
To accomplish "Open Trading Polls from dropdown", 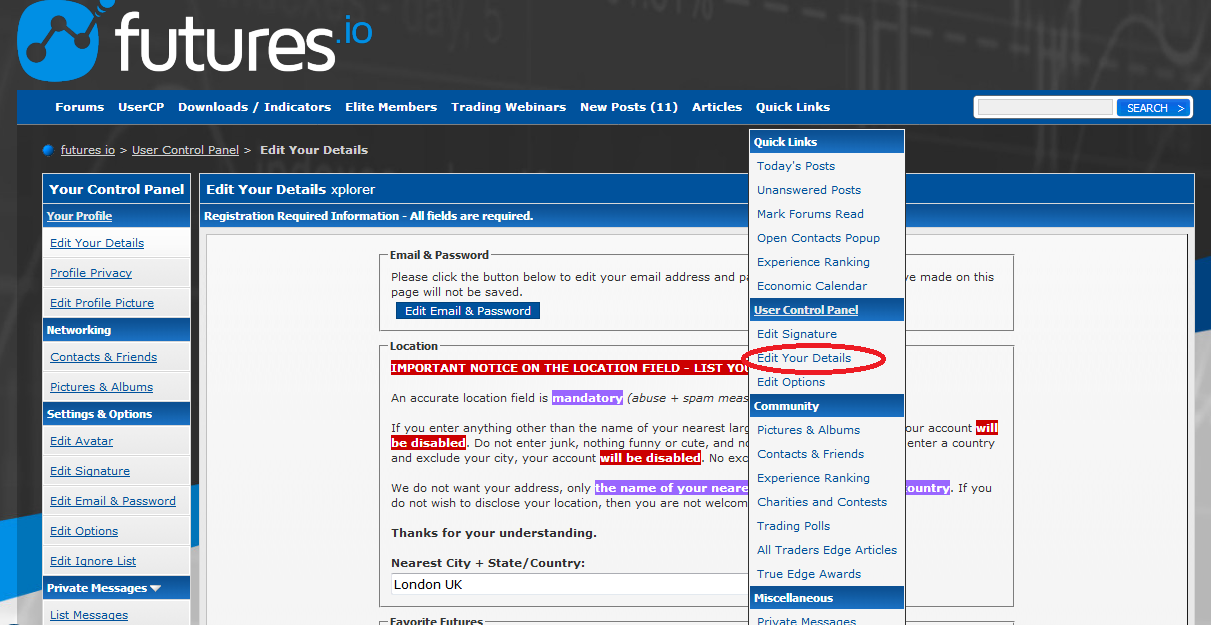I will [x=793, y=526].
